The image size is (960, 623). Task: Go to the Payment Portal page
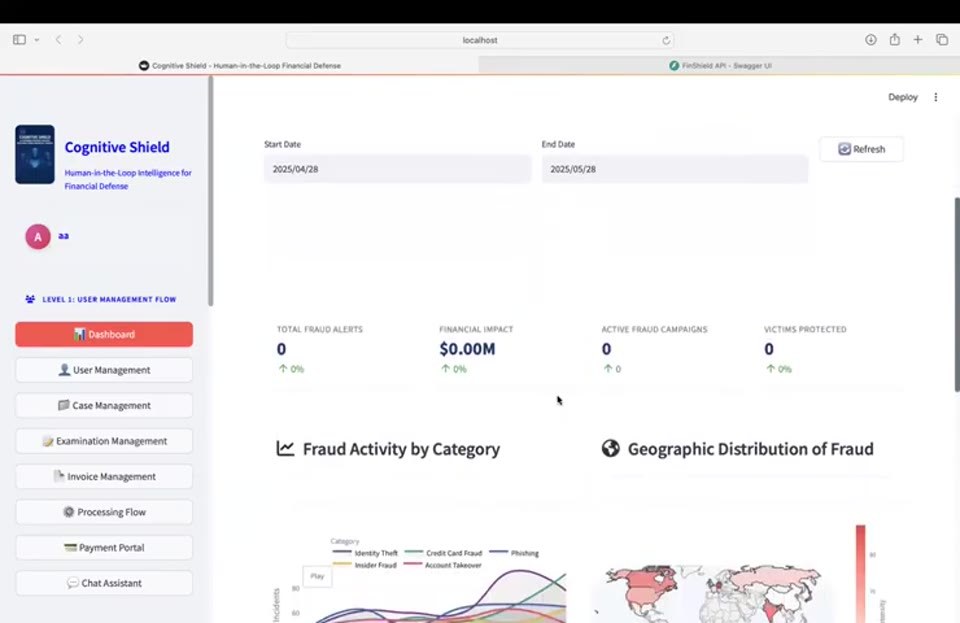pyautogui.click(x=104, y=548)
